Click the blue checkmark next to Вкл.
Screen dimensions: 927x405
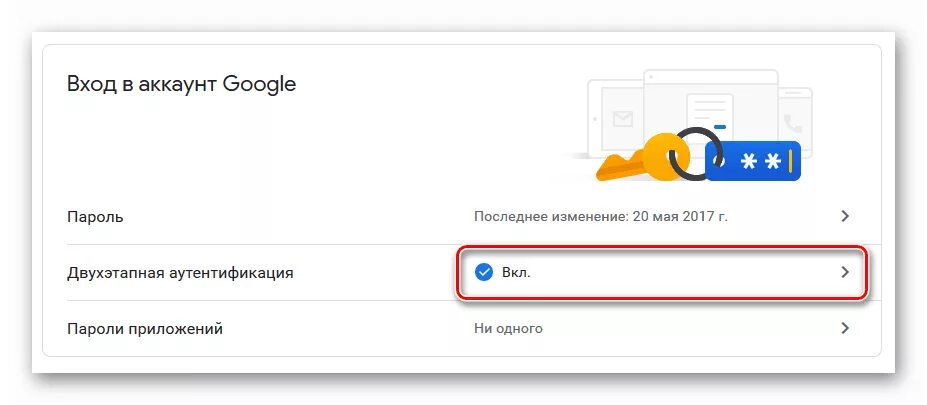click(484, 272)
